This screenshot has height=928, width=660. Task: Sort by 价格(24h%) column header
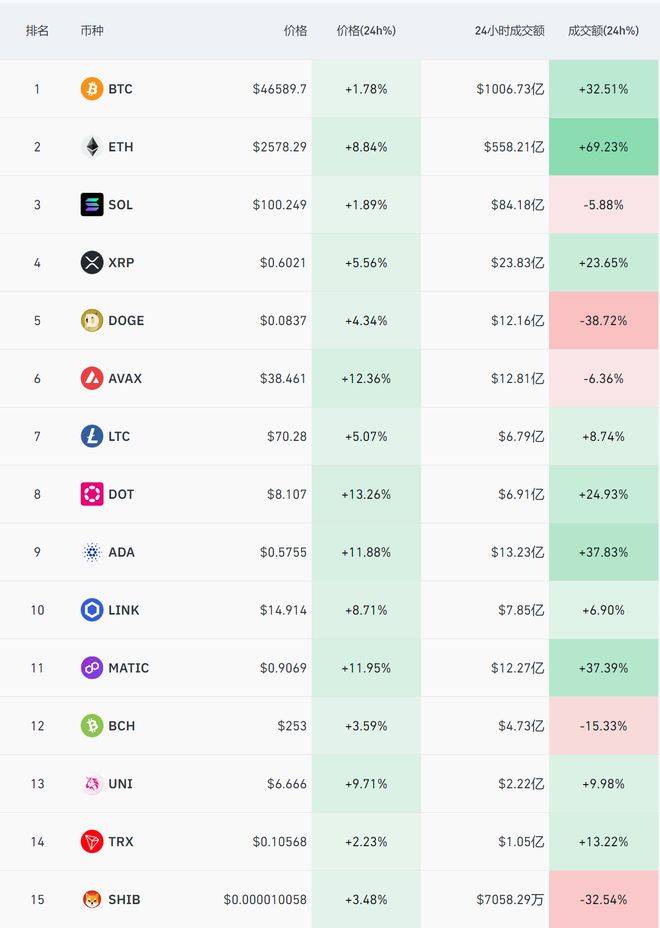tap(366, 31)
